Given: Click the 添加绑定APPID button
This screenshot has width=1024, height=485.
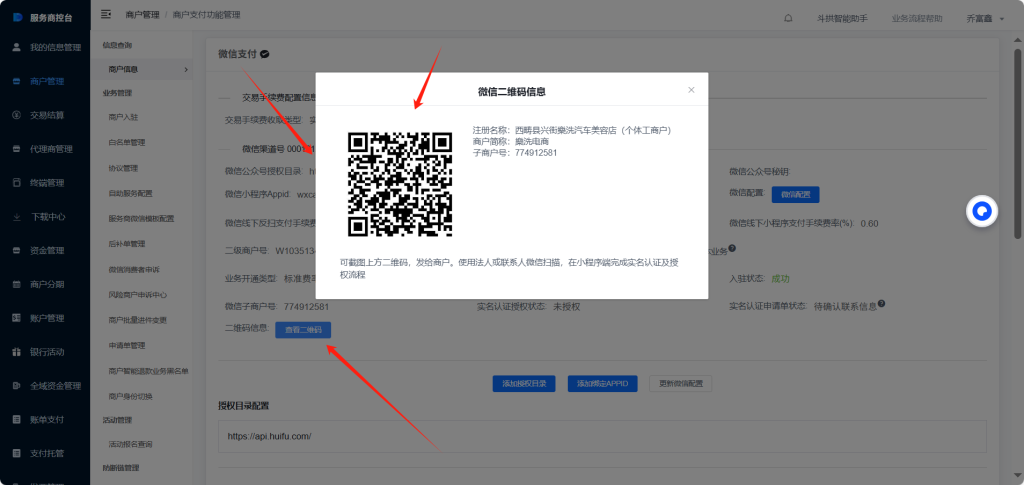Looking at the screenshot, I should [x=602, y=384].
